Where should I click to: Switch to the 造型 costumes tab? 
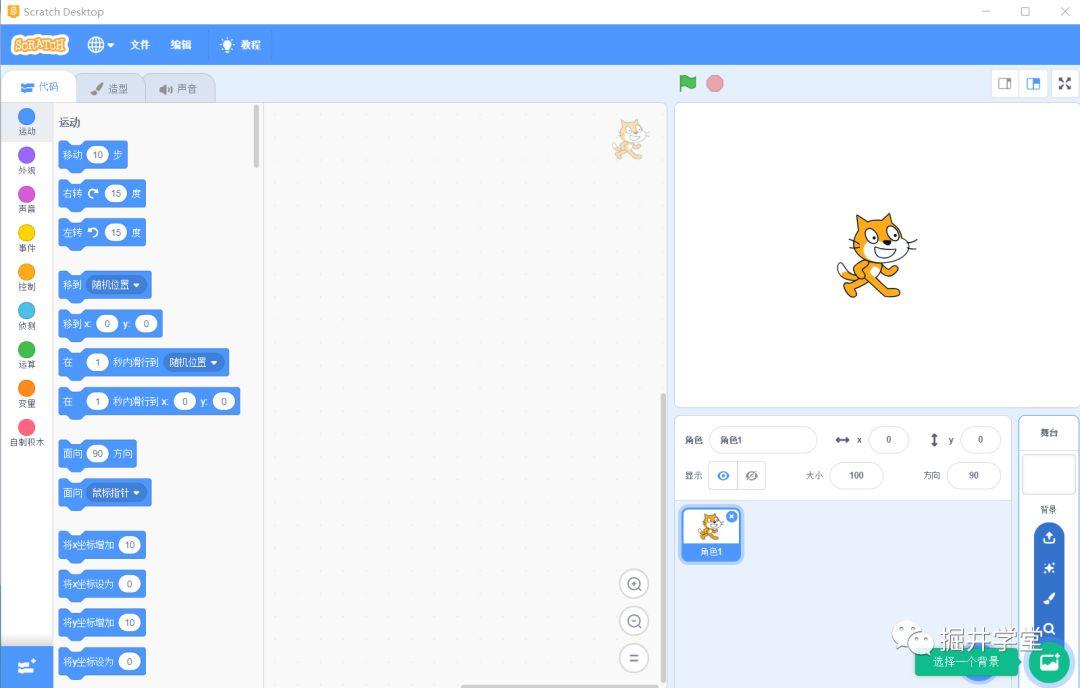coord(110,89)
